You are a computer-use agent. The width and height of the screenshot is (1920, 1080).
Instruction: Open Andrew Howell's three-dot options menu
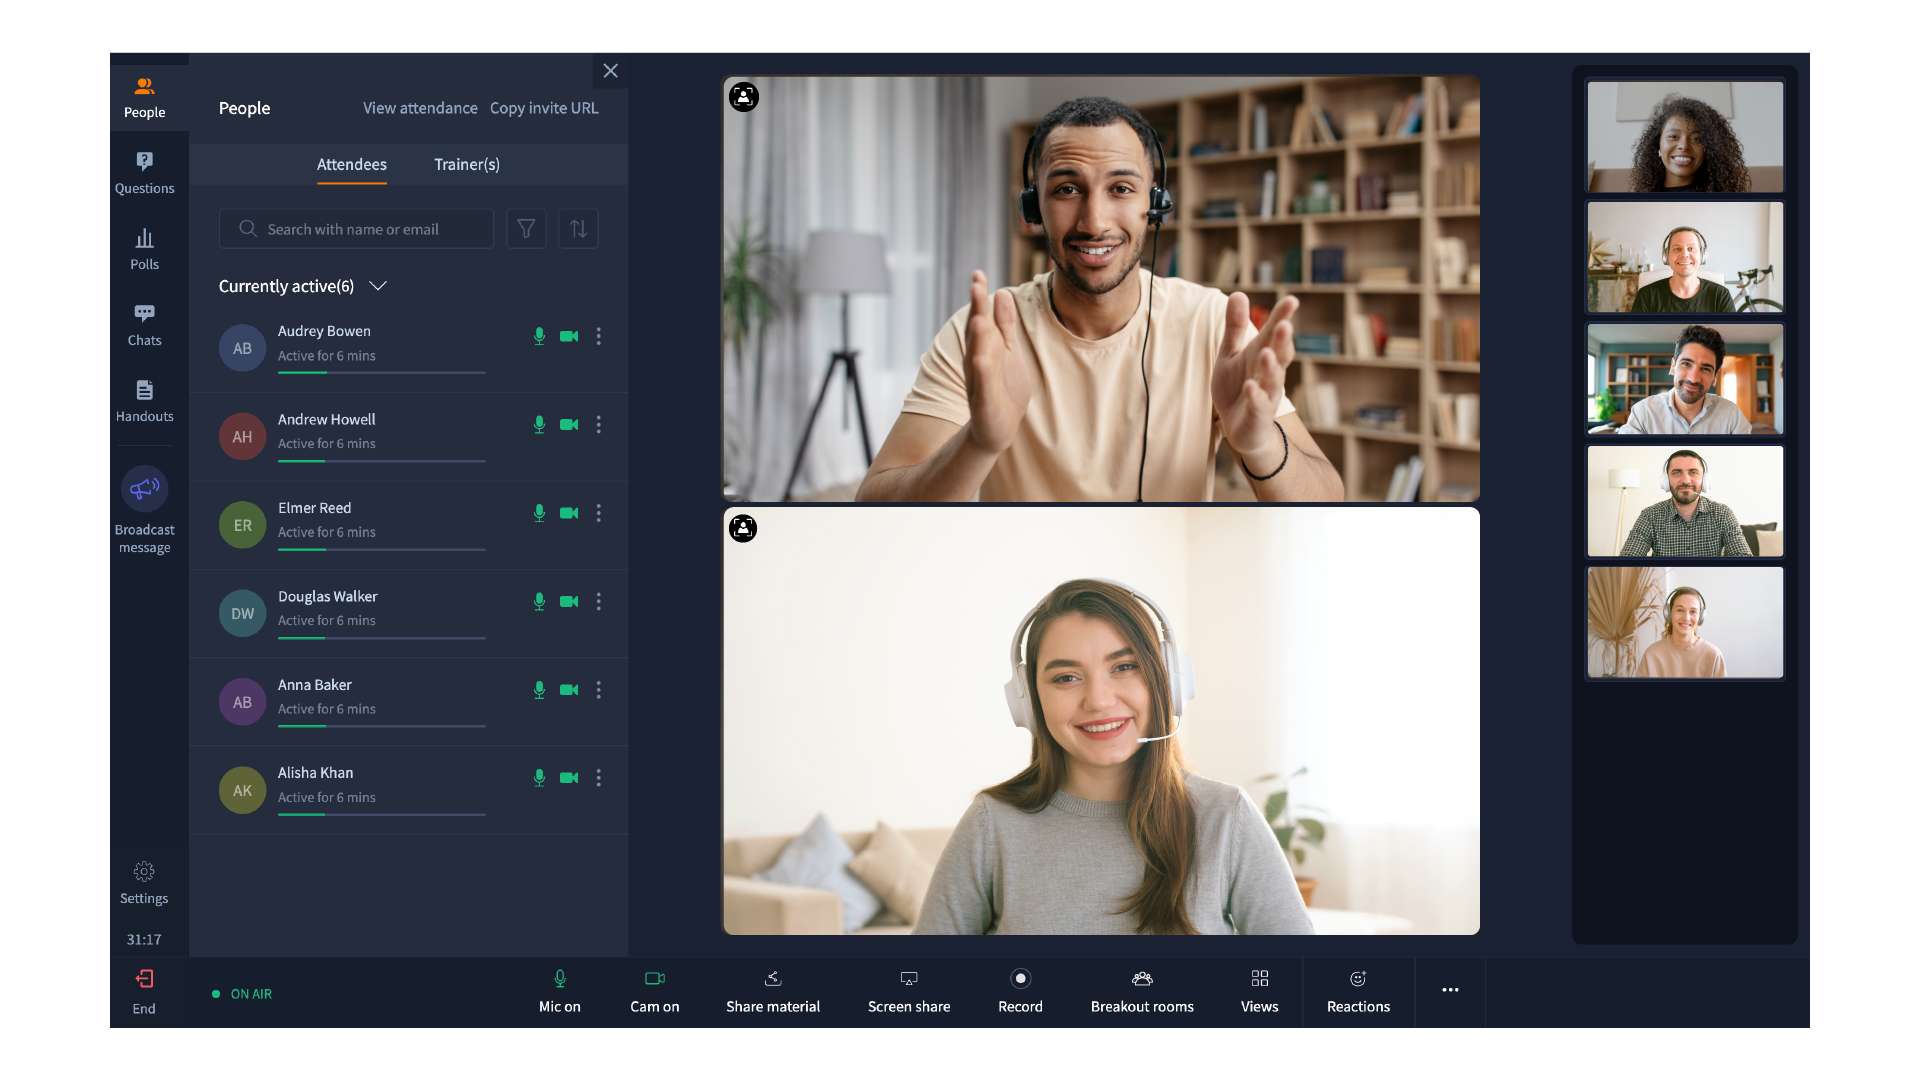tap(599, 425)
